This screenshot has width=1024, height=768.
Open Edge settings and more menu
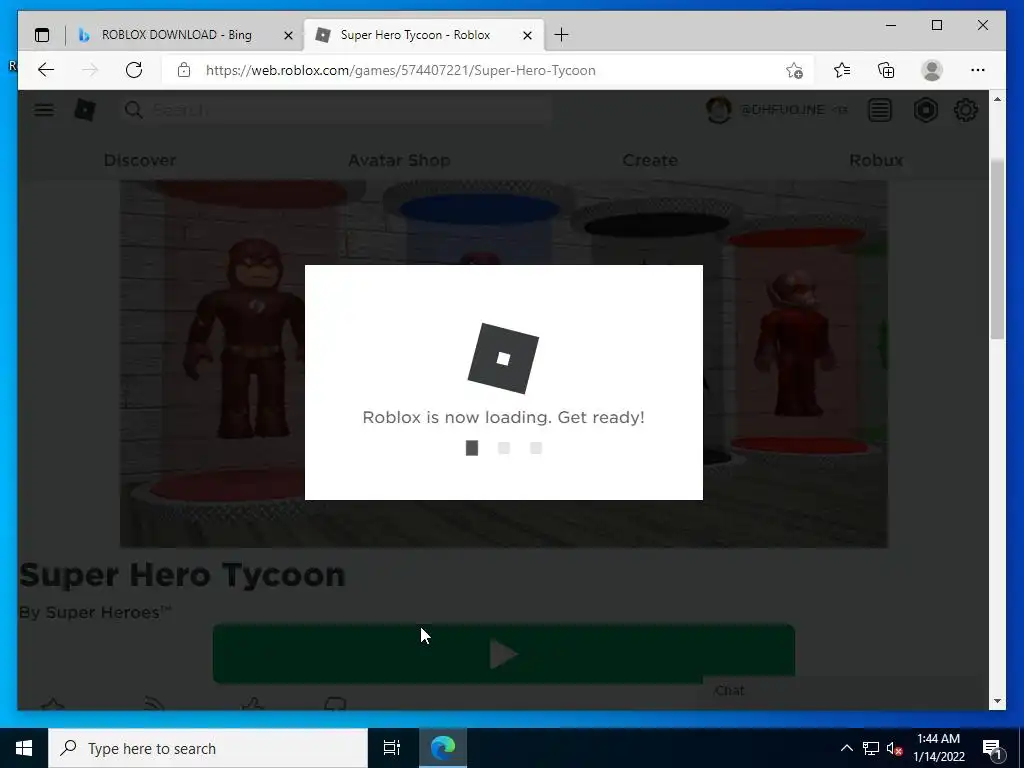coord(978,70)
